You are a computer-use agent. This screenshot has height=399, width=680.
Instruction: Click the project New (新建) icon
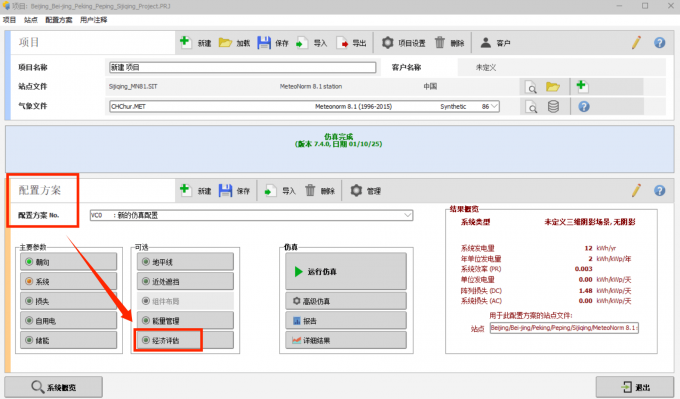pos(186,43)
